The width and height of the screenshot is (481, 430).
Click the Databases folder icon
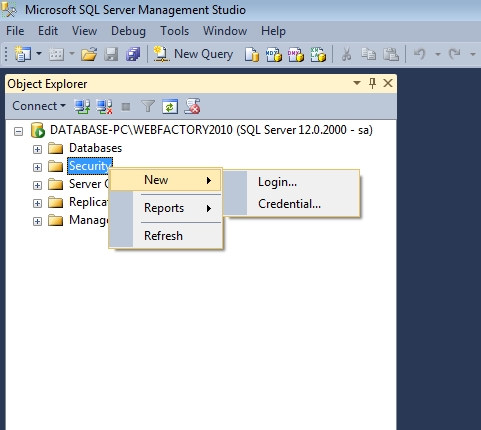pyautogui.click(x=55, y=148)
